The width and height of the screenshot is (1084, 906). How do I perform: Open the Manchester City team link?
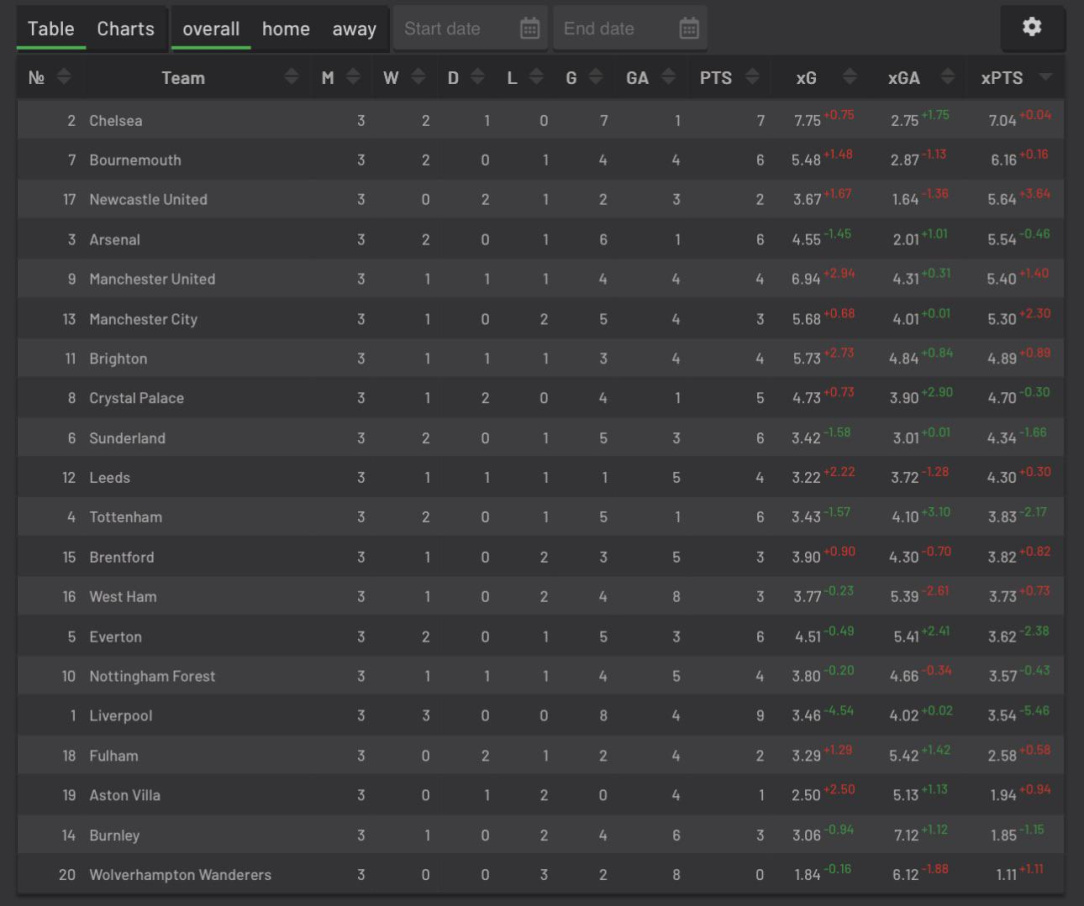pos(143,319)
